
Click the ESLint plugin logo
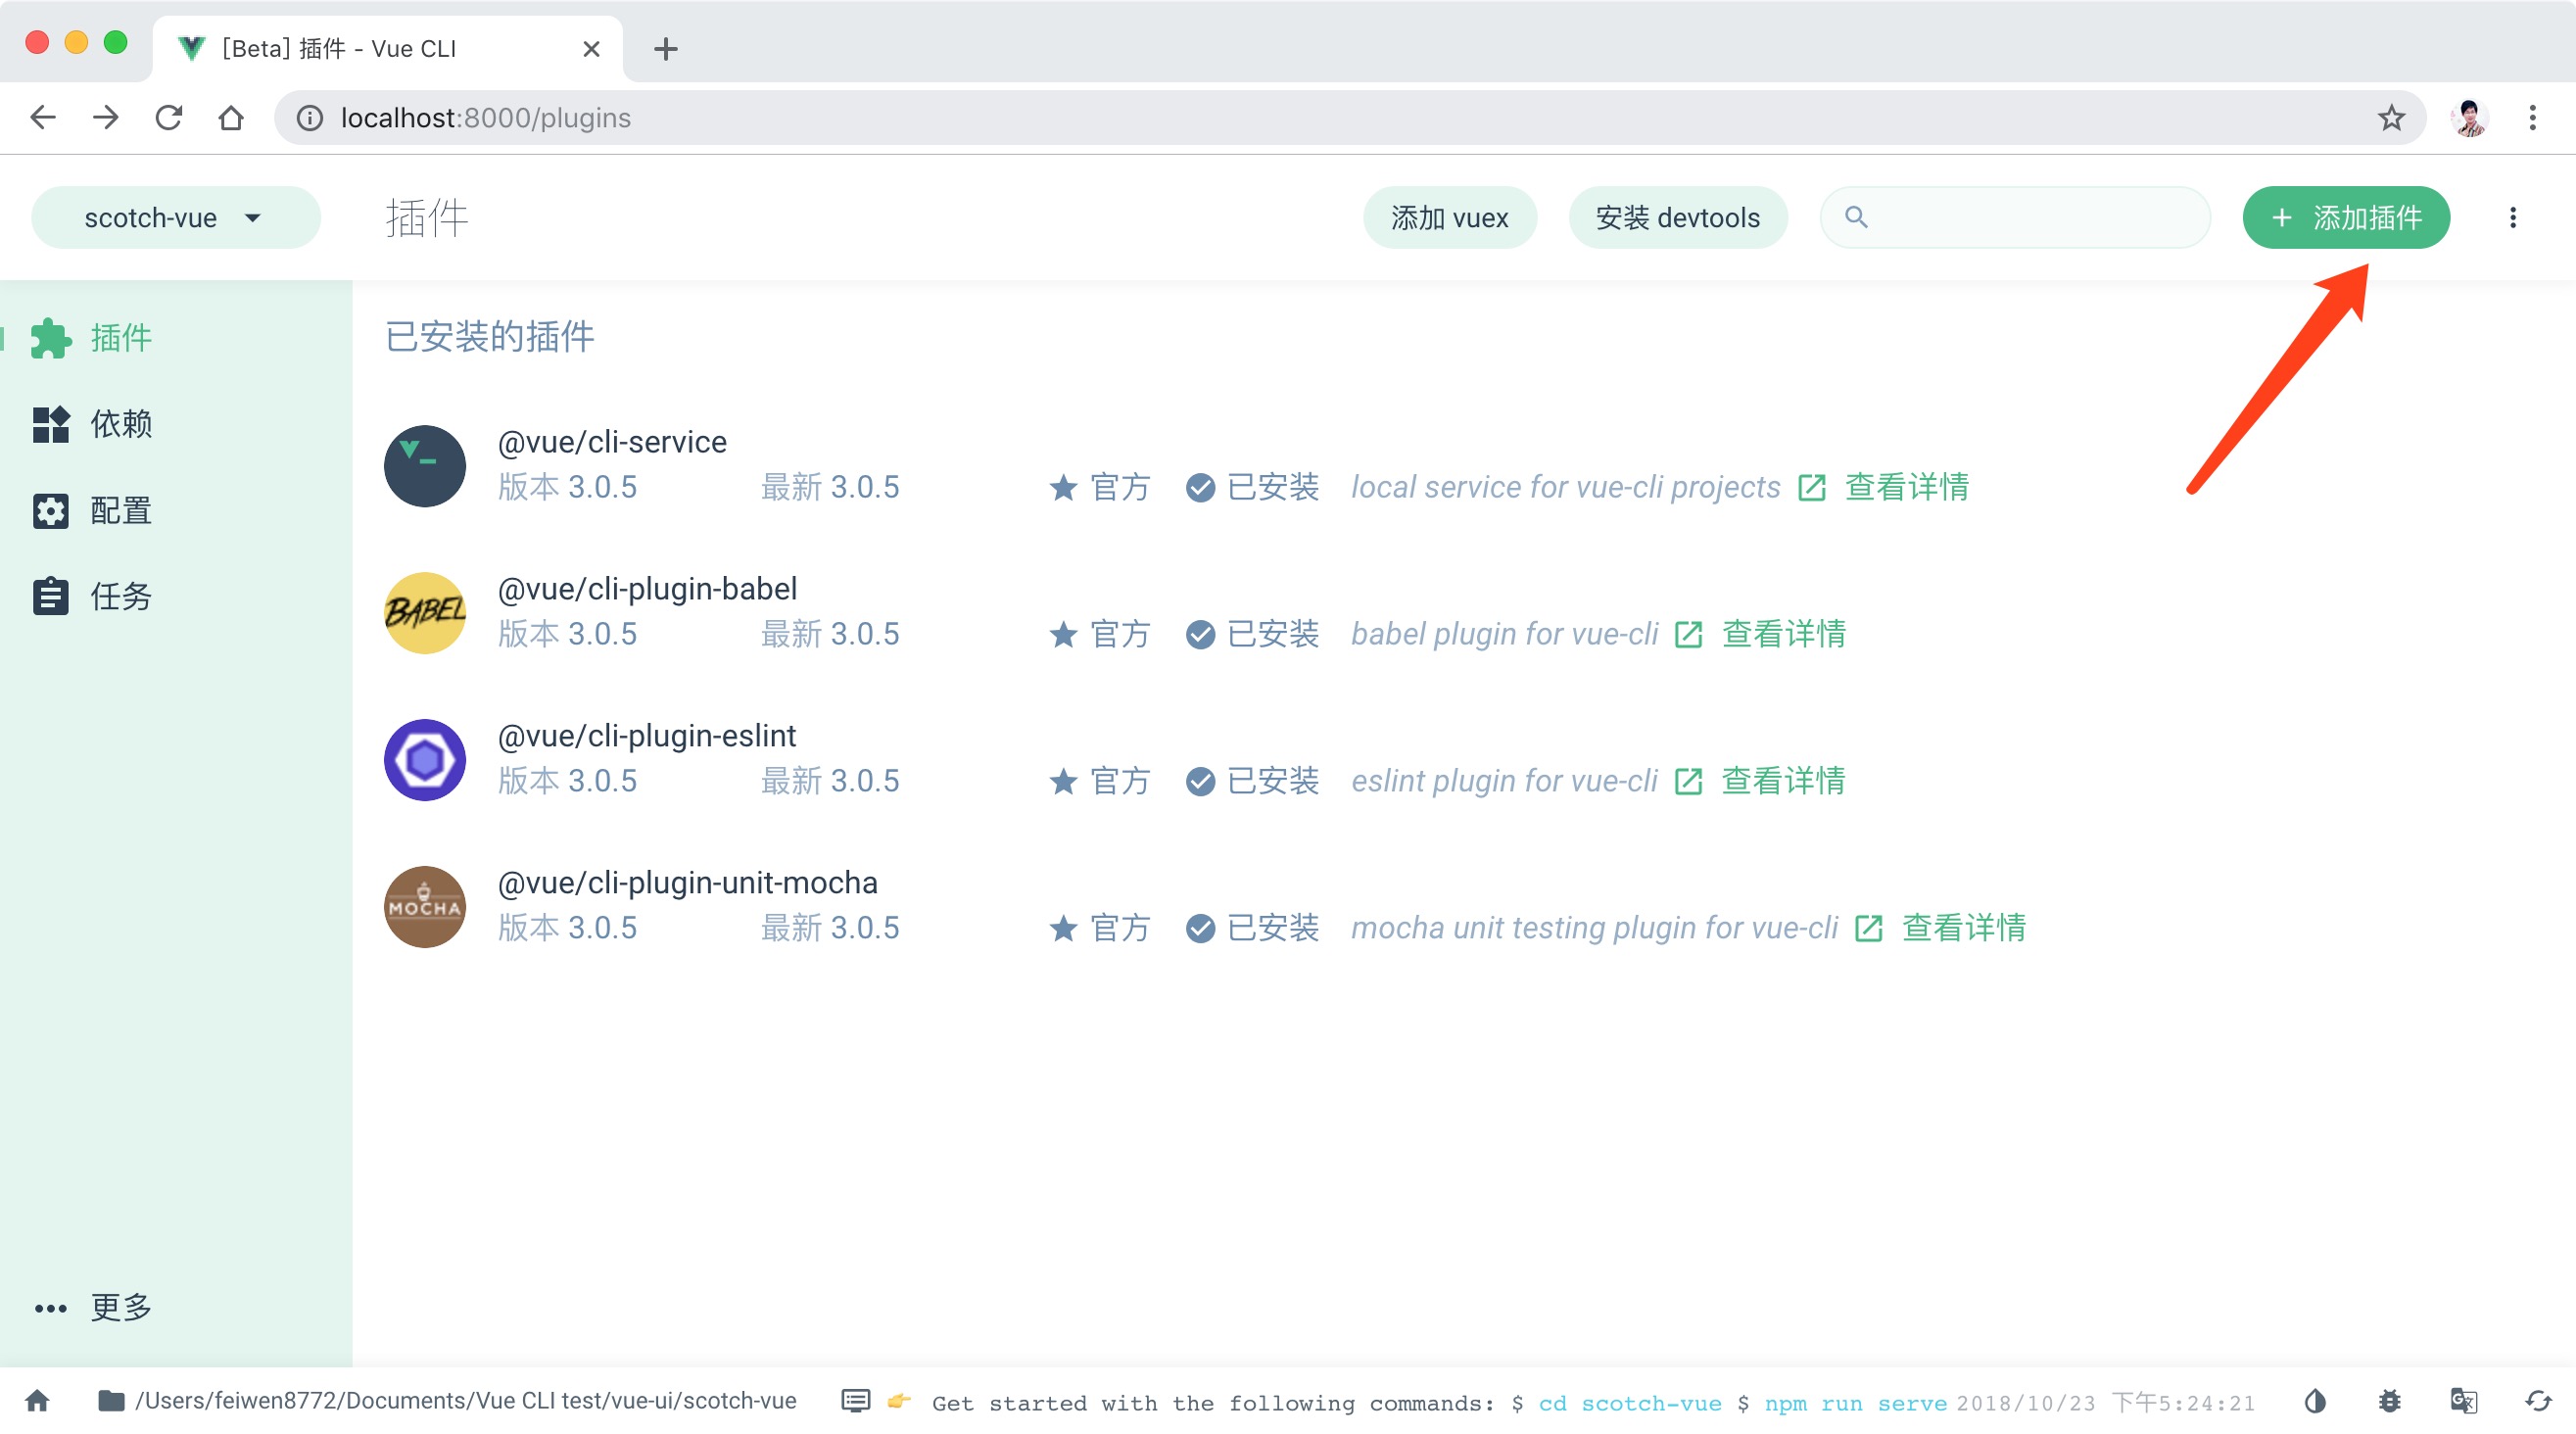pyautogui.click(x=425, y=760)
